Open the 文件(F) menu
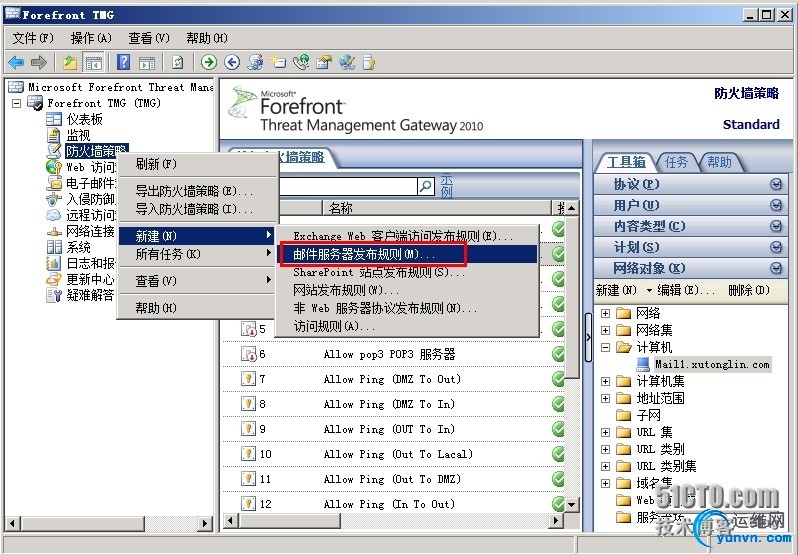This screenshot has width=798, height=555. click(33, 38)
